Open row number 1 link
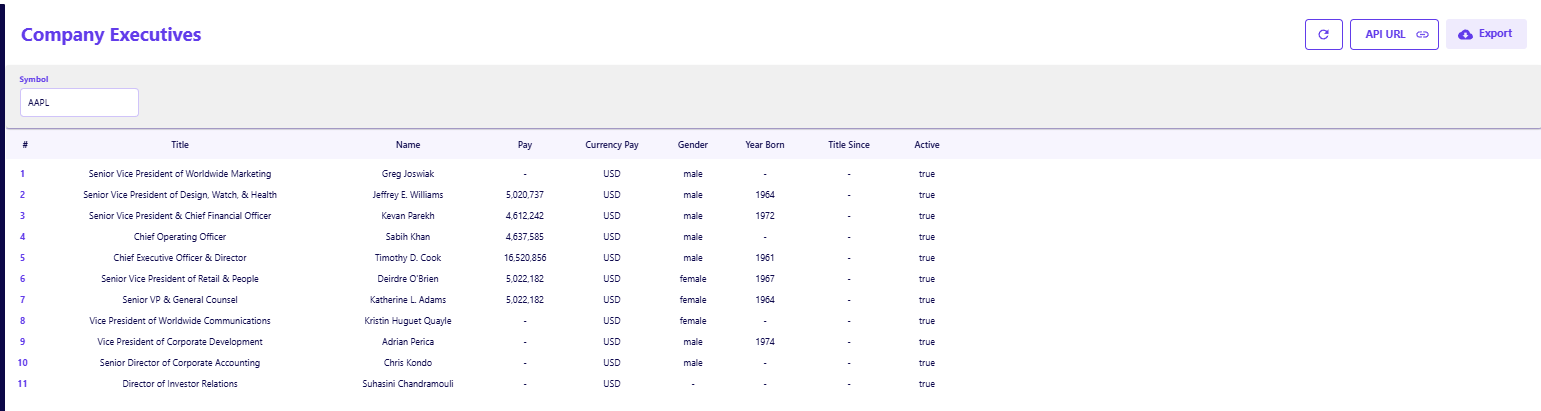Screen dimensions: 1541x411 (x=22, y=174)
